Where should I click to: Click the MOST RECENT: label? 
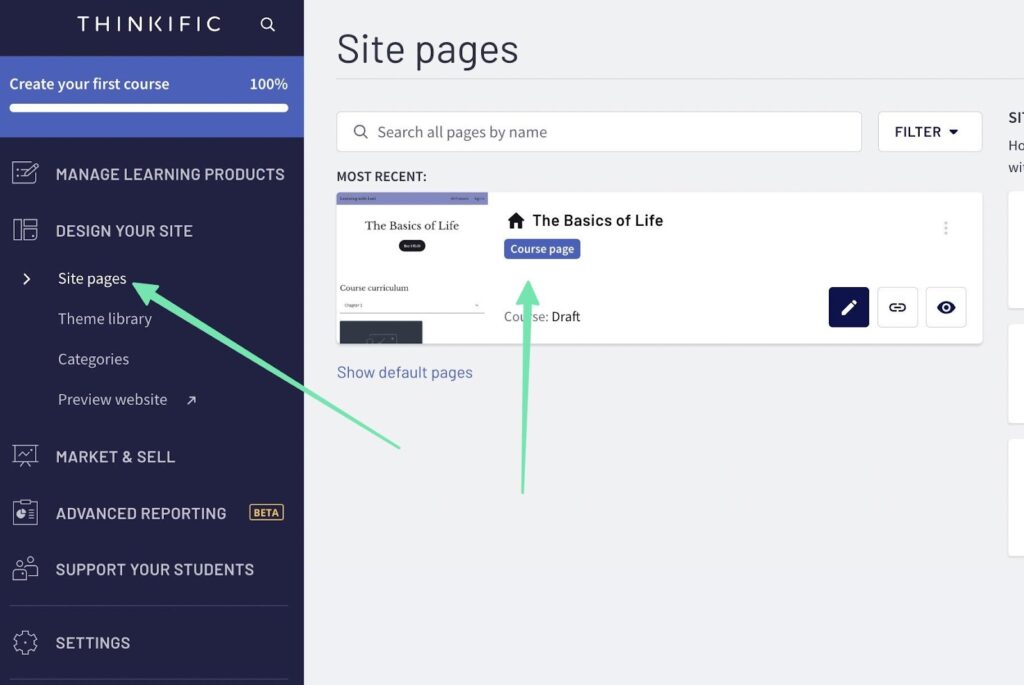[x=381, y=176]
